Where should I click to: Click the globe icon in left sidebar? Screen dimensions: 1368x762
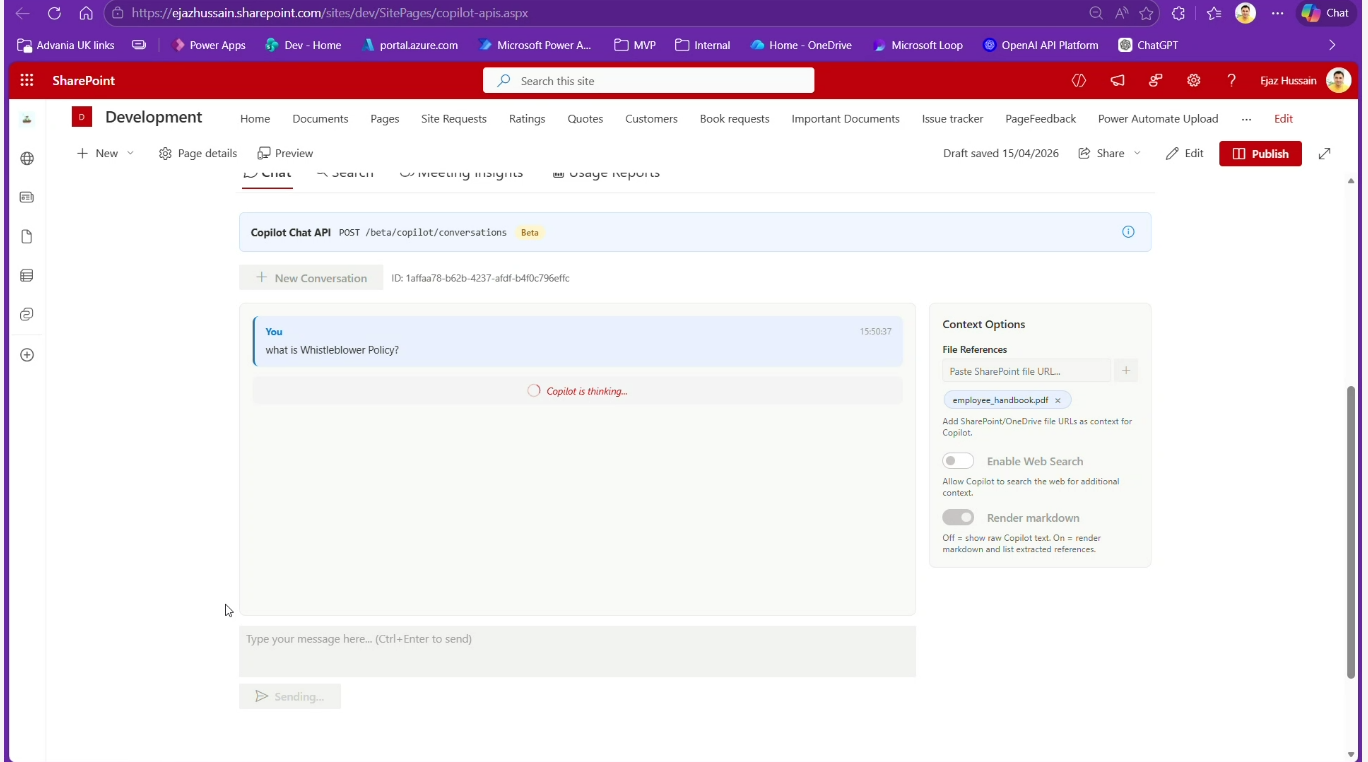pyautogui.click(x=27, y=158)
